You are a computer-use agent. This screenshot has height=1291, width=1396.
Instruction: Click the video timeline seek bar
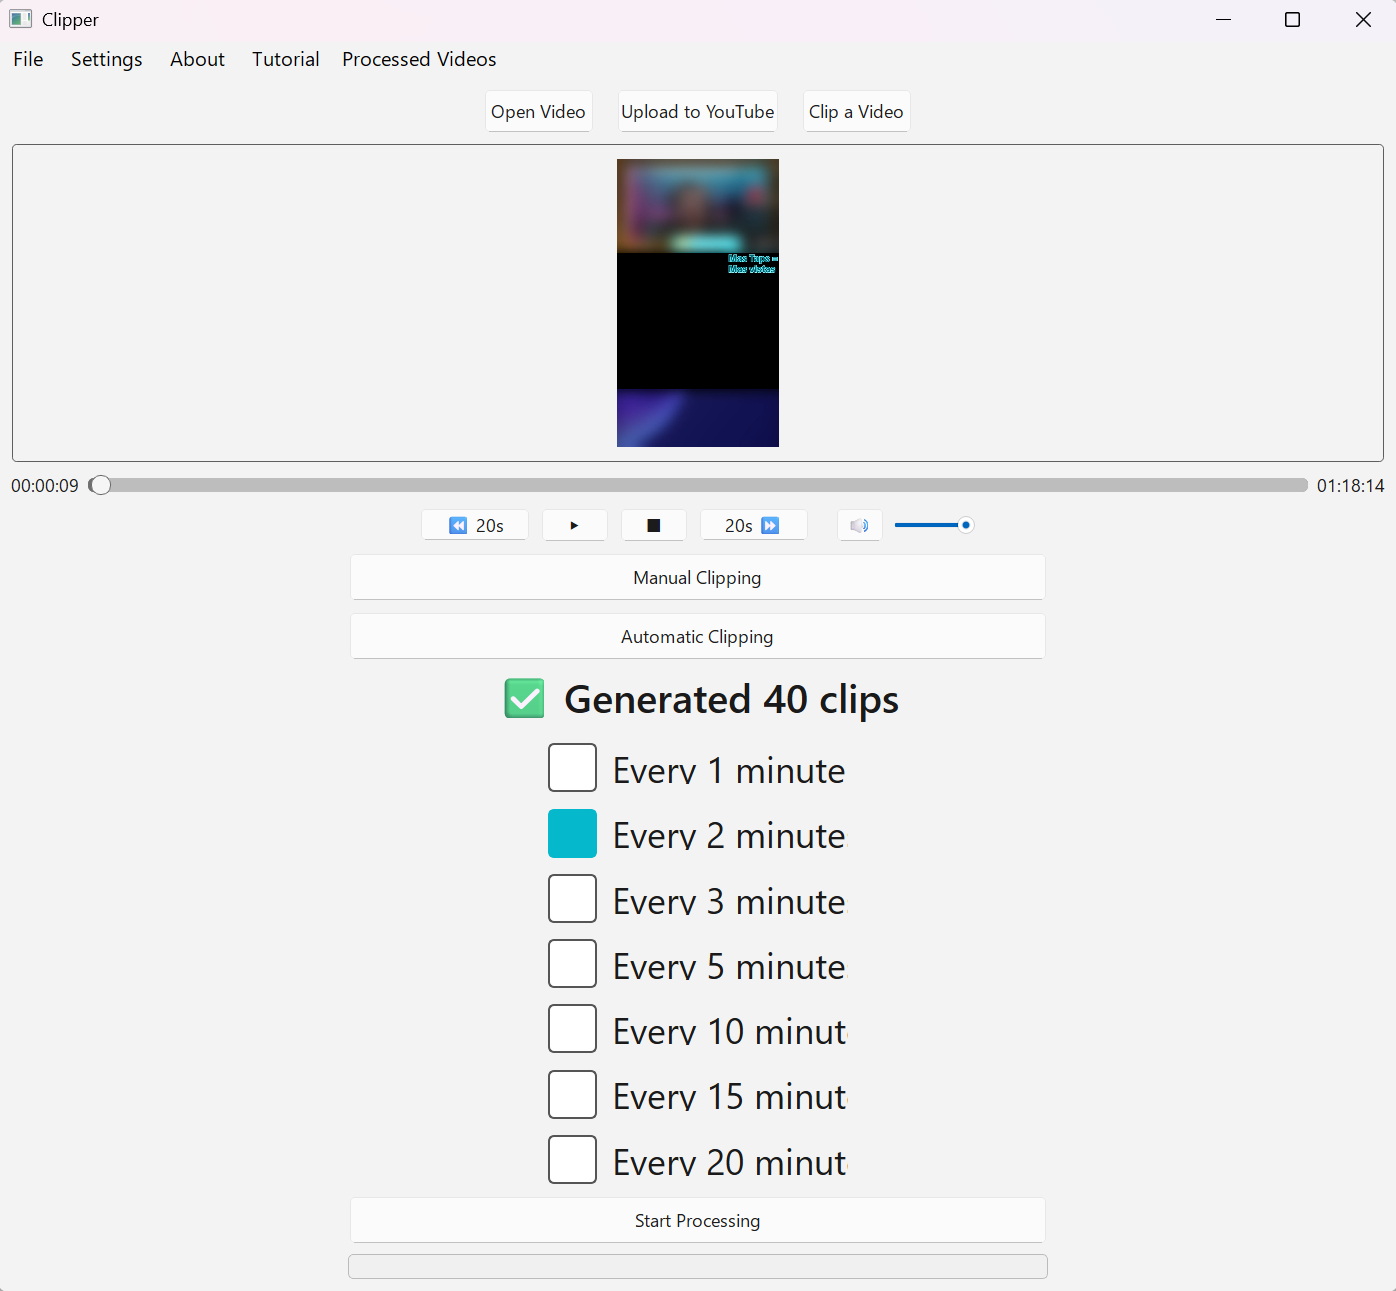pyautogui.click(x=700, y=485)
